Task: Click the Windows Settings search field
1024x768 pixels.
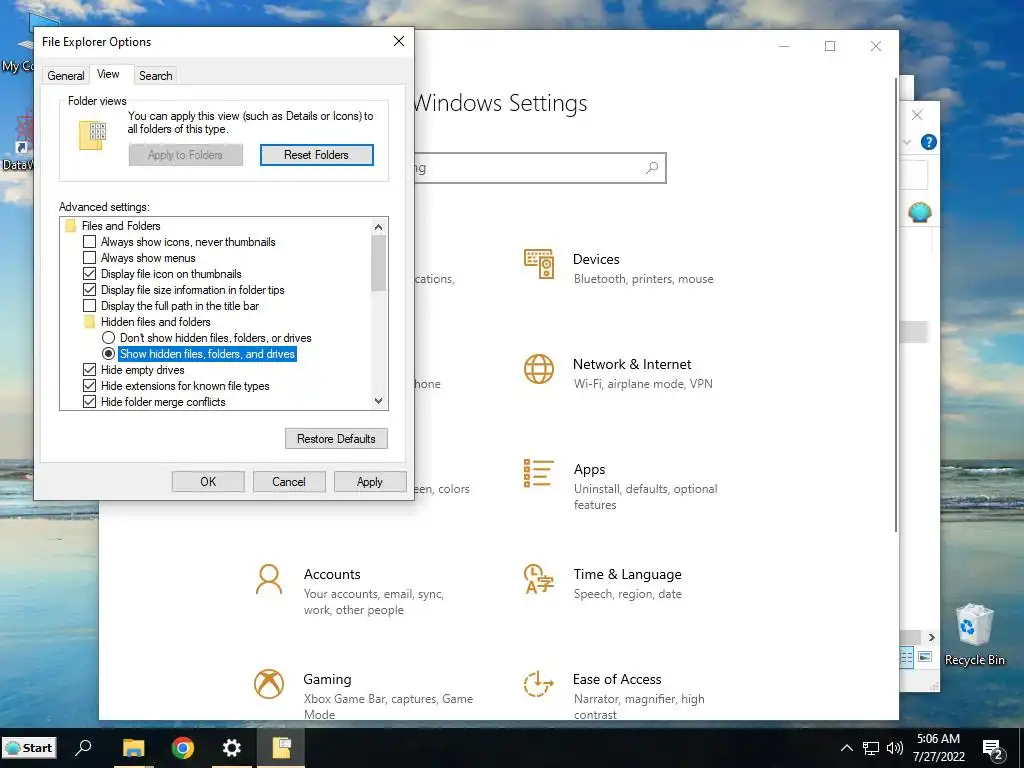Action: pyautogui.click(x=539, y=168)
